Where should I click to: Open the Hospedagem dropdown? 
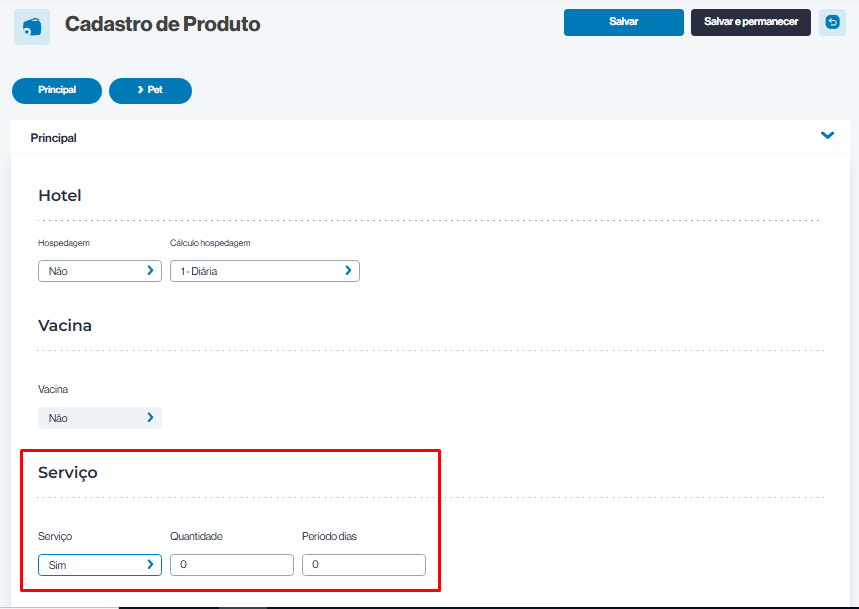click(x=100, y=271)
